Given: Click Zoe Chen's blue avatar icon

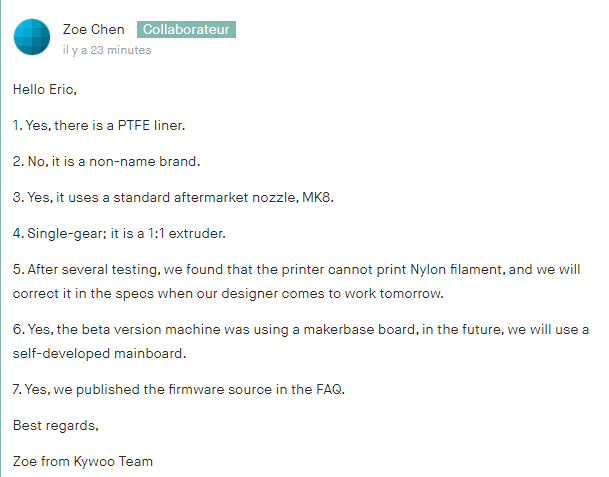Looking at the screenshot, I should coord(32,37).
